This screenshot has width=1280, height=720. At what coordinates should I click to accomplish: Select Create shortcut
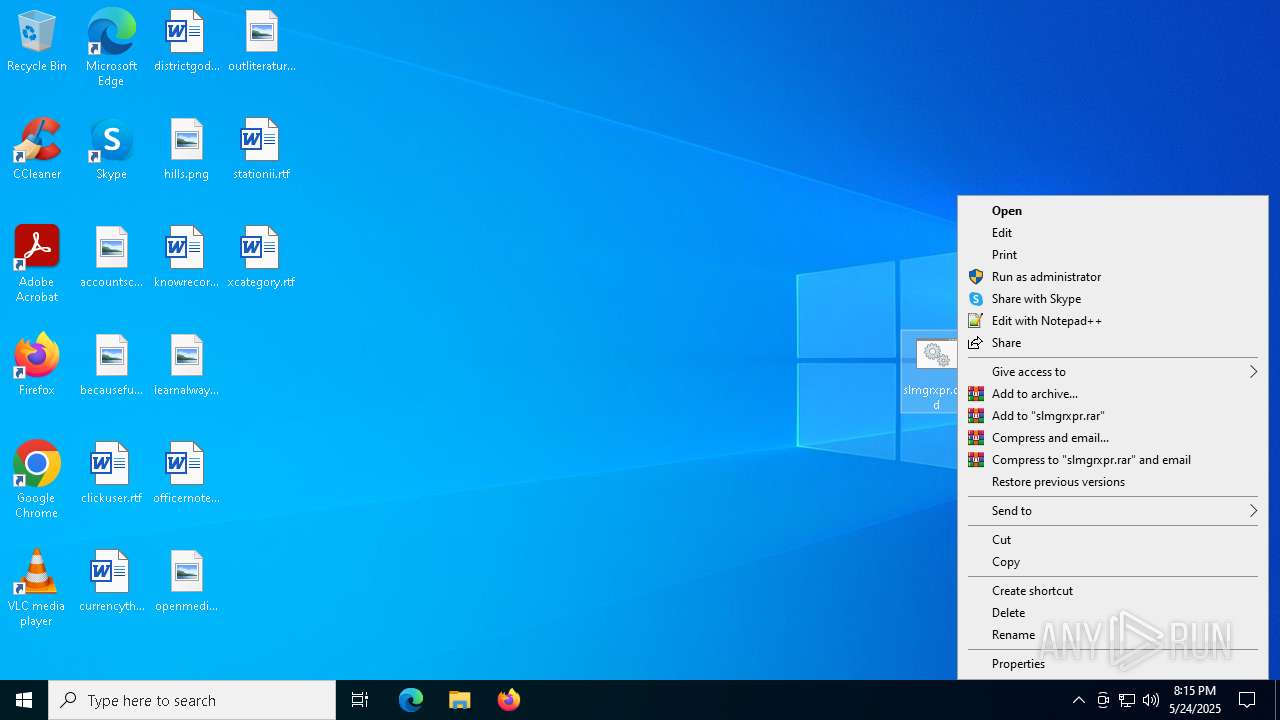point(1113,591)
